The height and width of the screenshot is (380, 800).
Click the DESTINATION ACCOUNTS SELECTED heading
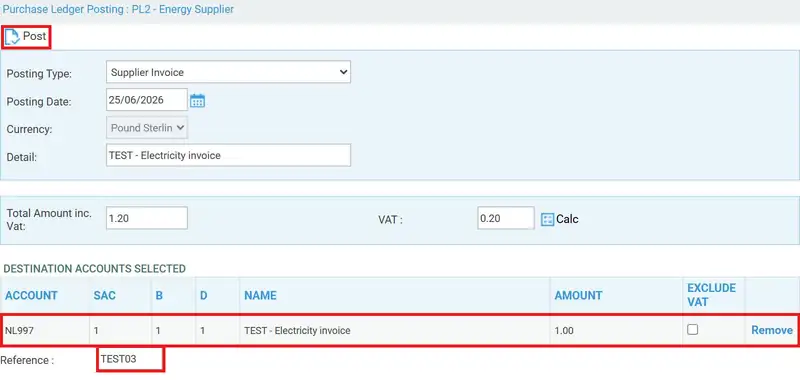pyautogui.click(x=94, y=268)
